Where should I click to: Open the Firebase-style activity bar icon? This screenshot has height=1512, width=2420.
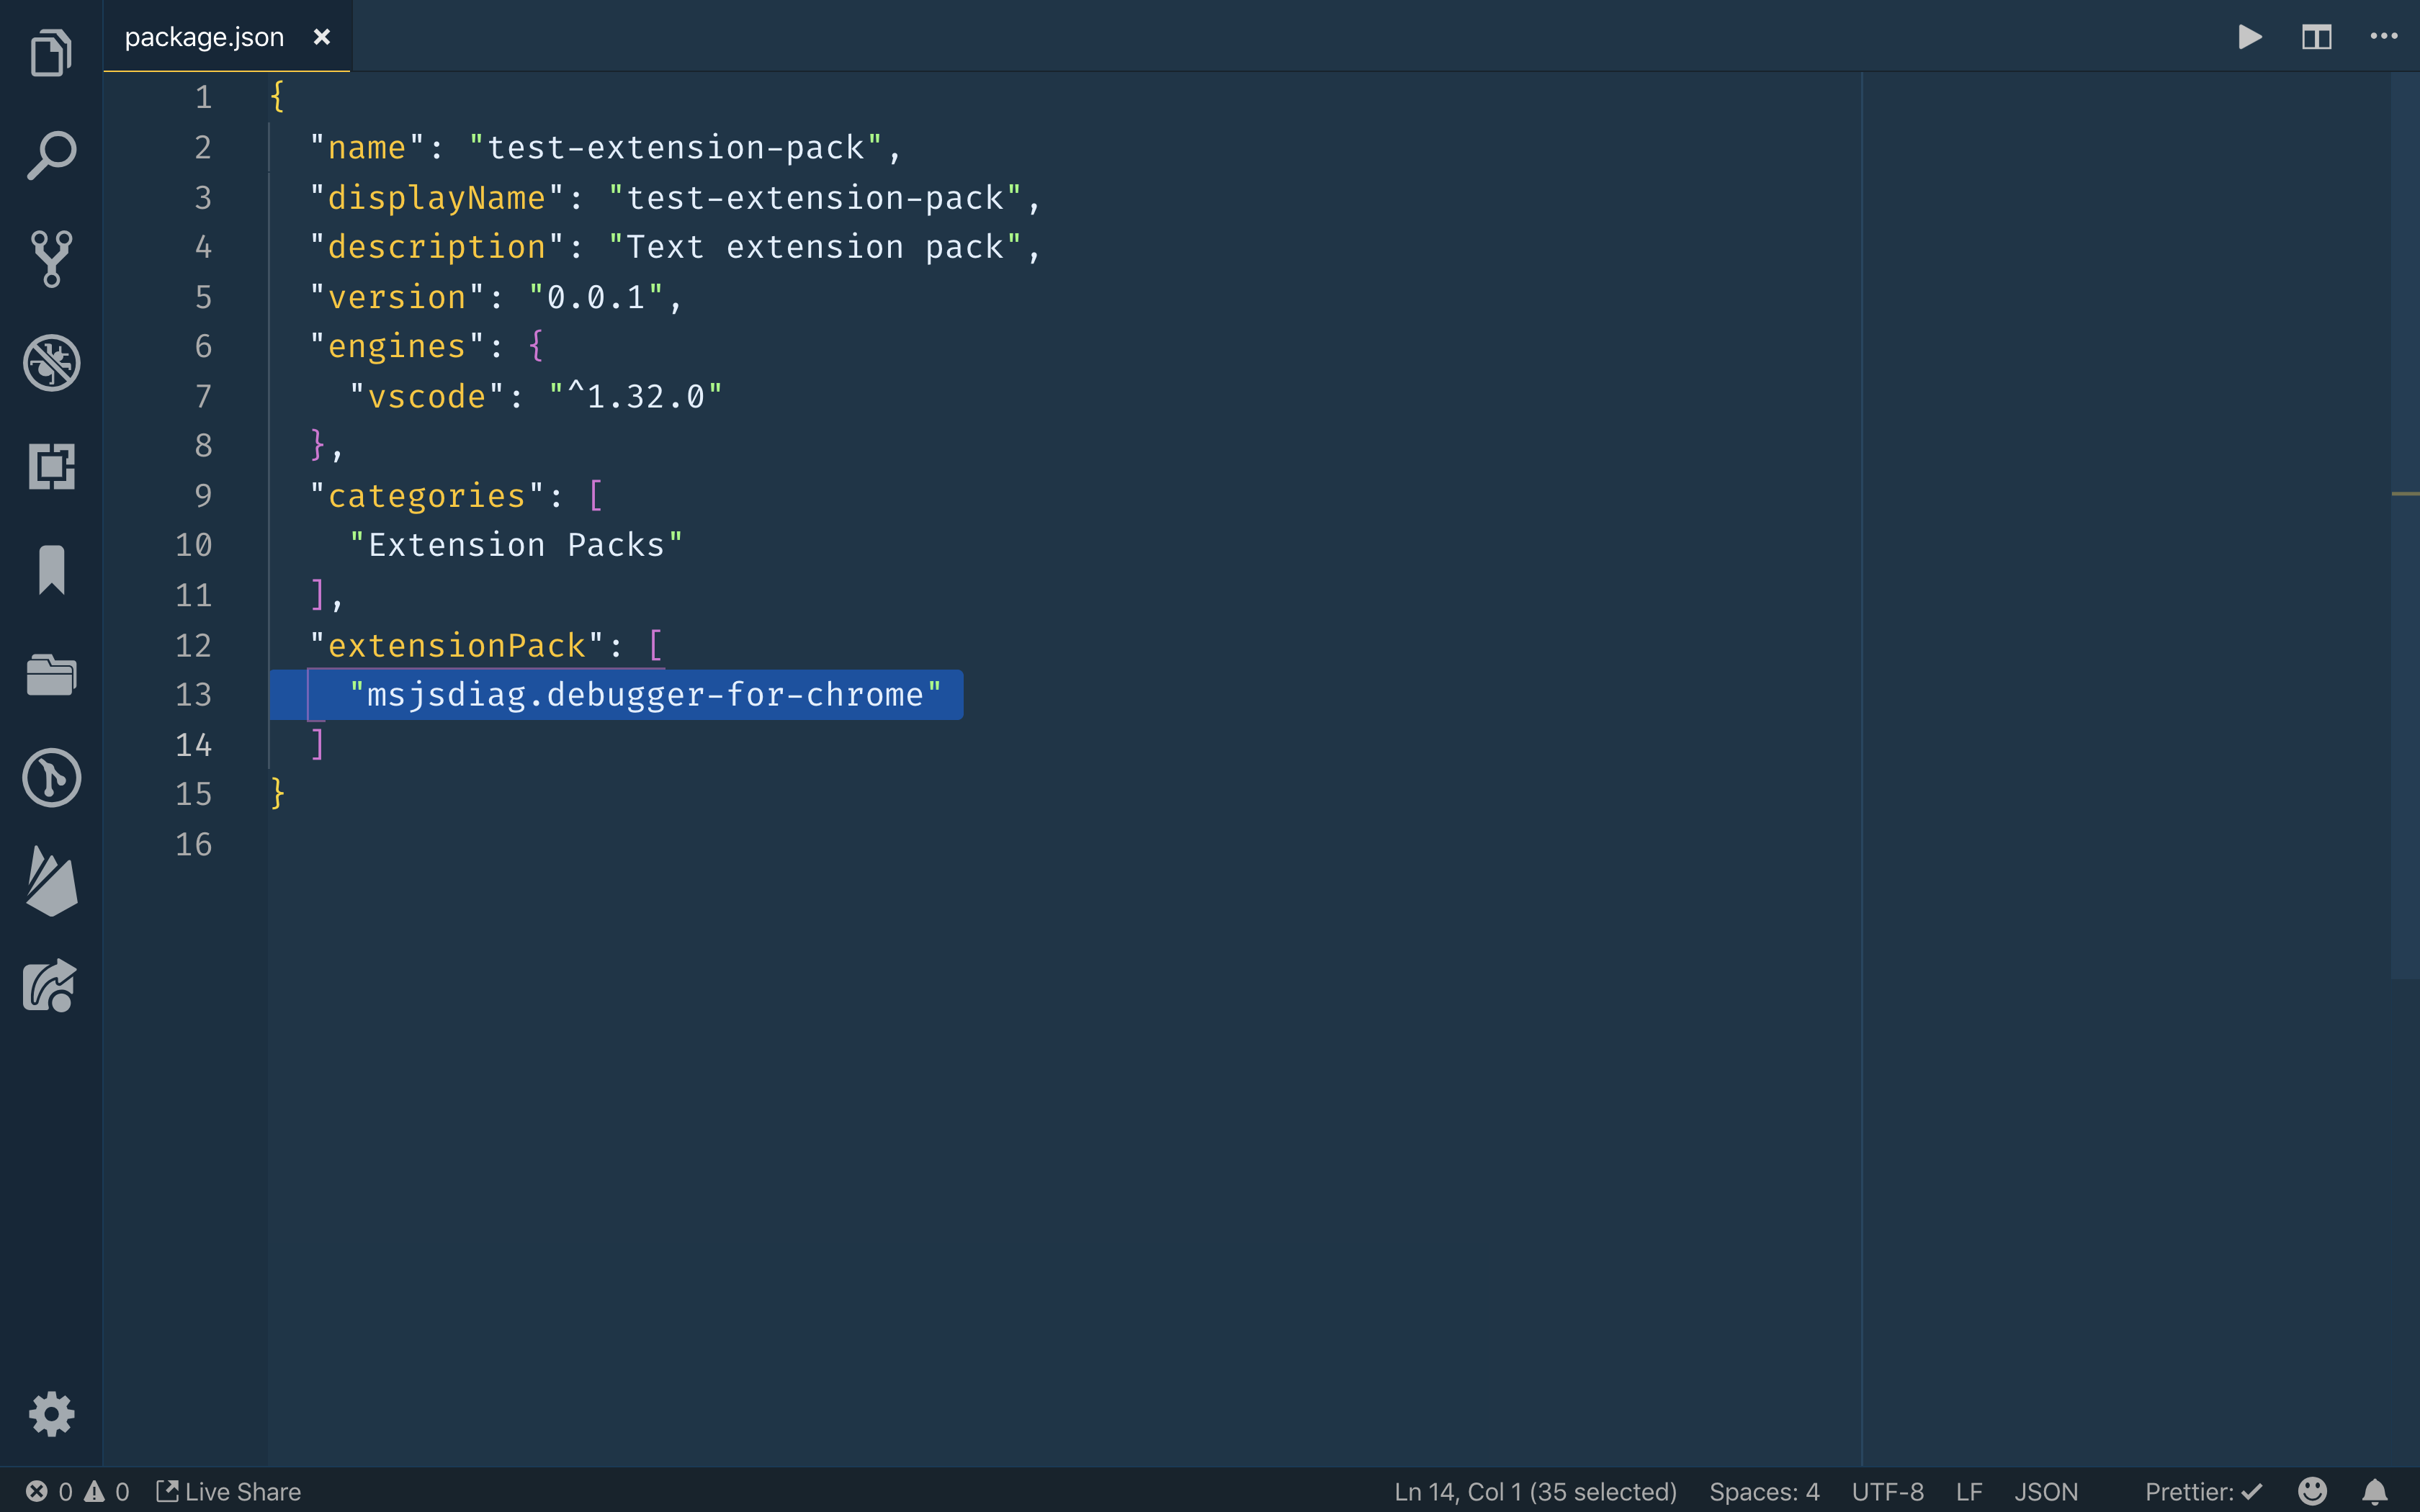coord(51,881)
